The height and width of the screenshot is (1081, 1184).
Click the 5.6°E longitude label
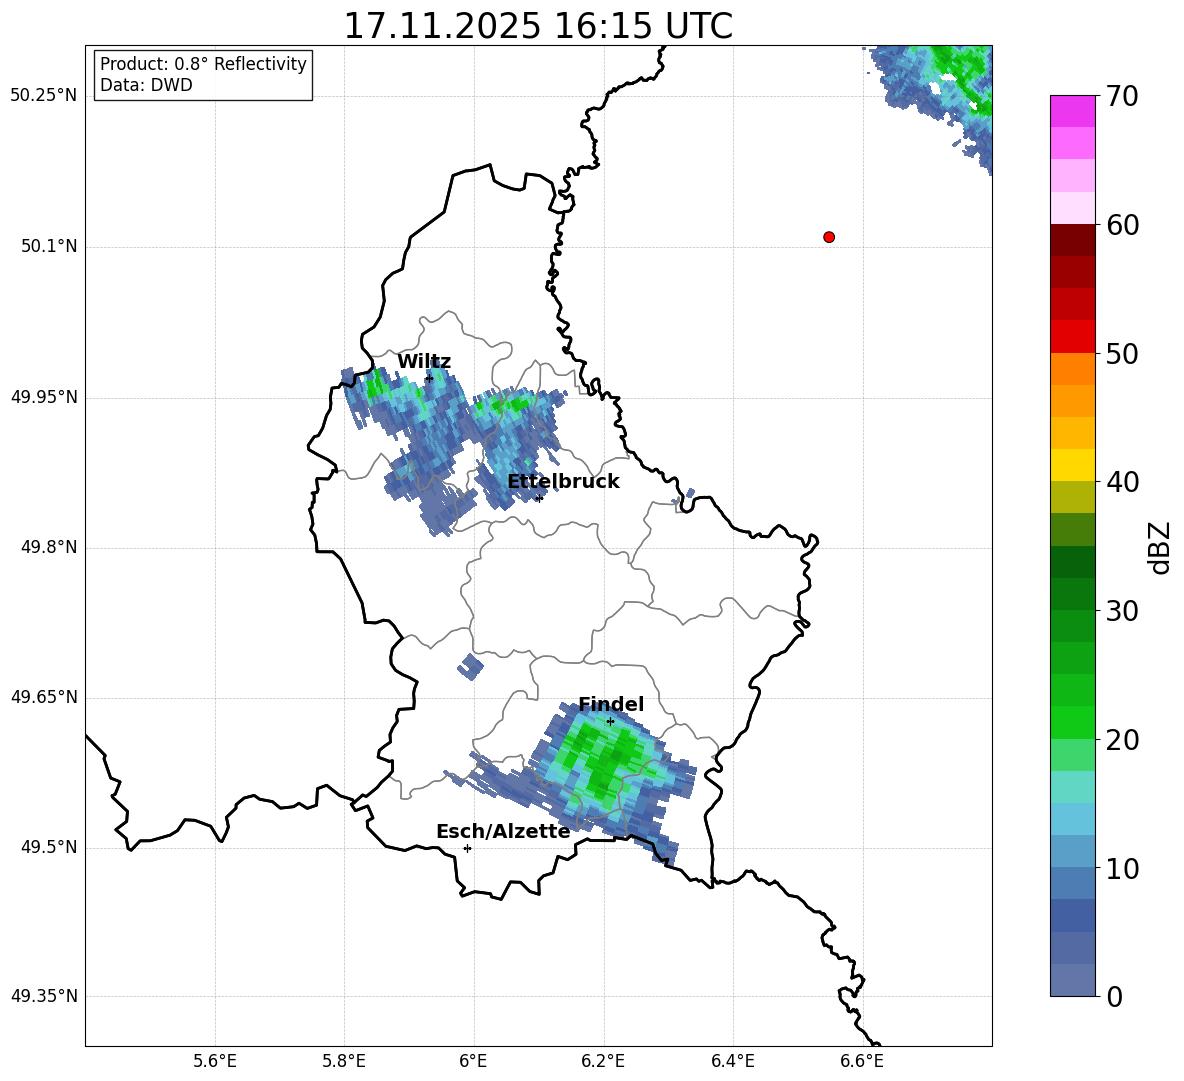(x=215, y=1061)
